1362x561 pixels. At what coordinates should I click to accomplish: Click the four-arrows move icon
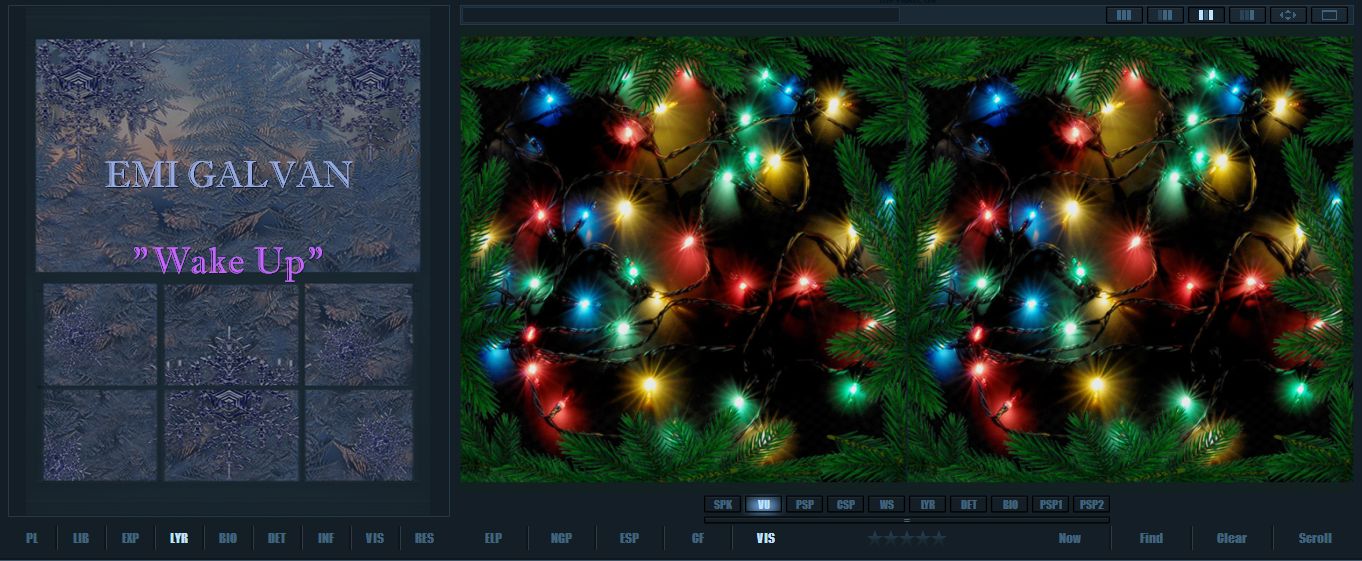click(1288, 15)
